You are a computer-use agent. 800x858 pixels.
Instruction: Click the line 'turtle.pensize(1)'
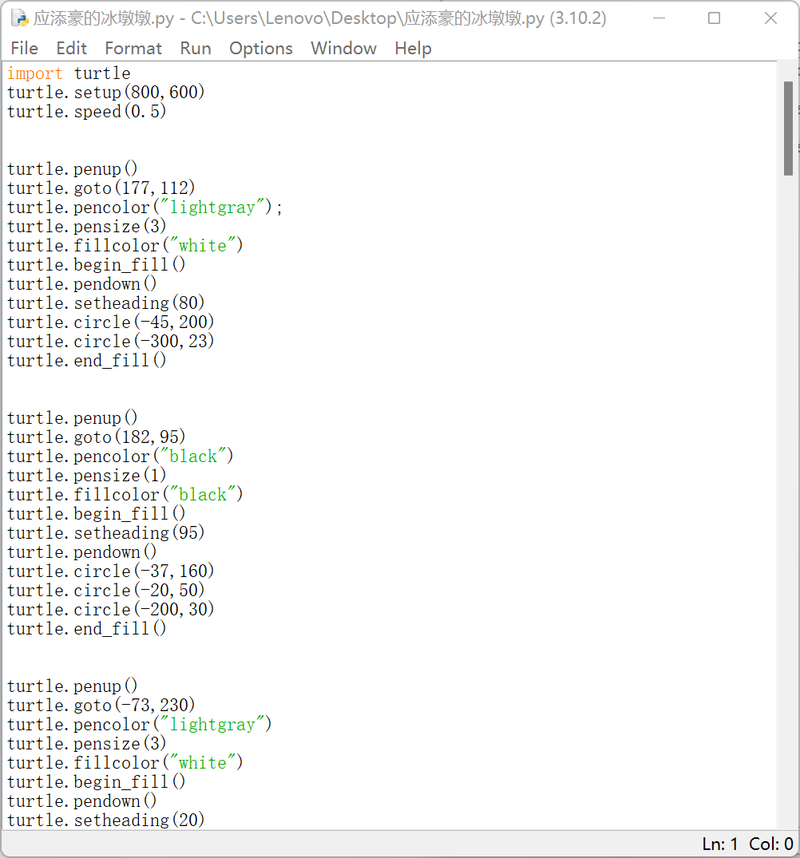point(86,475)
